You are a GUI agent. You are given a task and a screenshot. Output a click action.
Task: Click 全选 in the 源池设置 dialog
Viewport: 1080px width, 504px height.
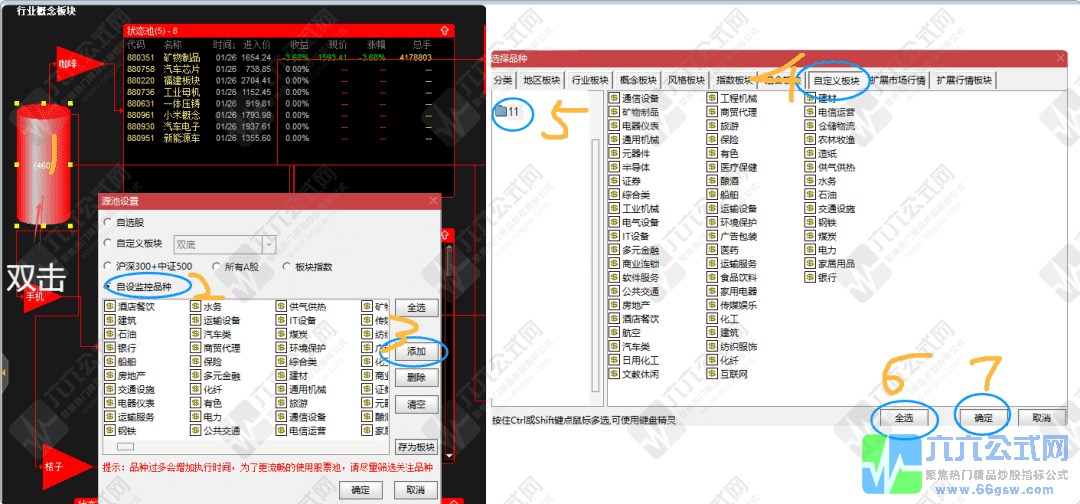[416, 308]
